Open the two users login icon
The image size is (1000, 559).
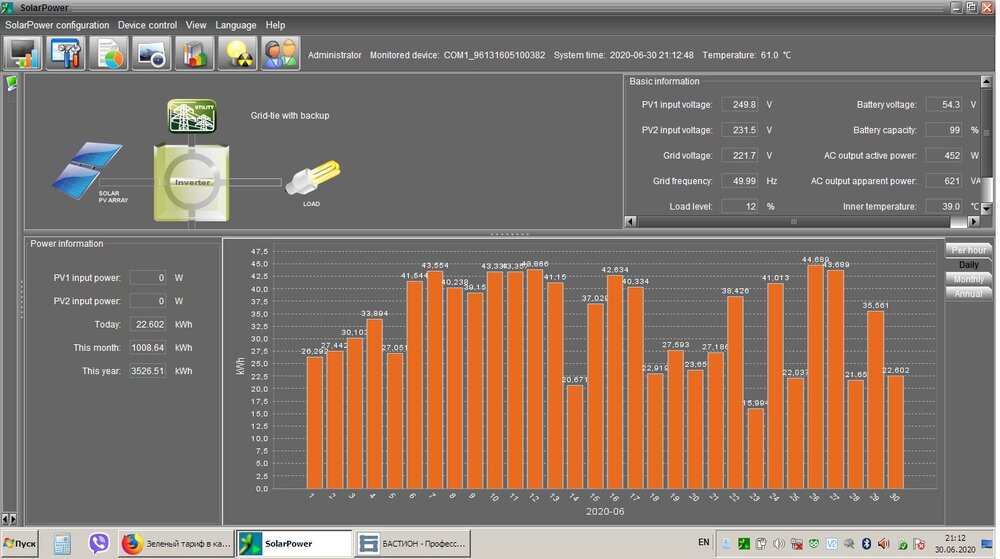[x=281, y=54]
